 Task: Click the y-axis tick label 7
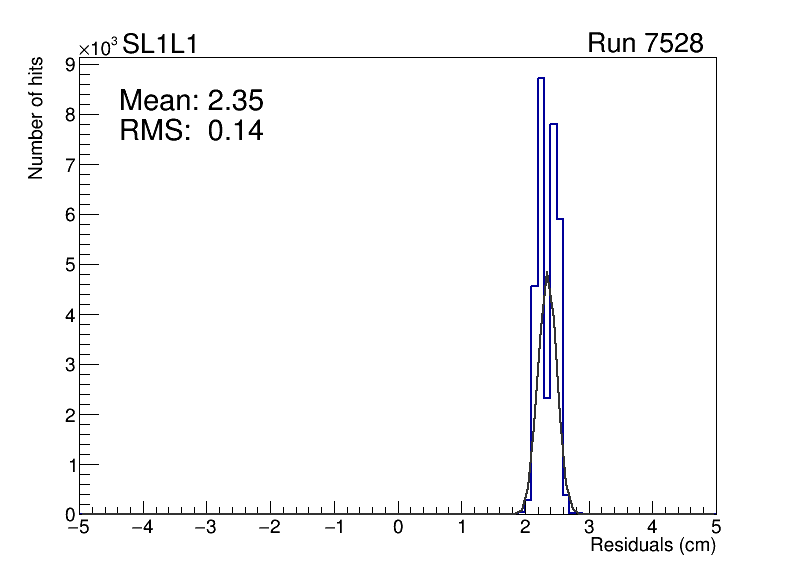(x=70, y=165)
